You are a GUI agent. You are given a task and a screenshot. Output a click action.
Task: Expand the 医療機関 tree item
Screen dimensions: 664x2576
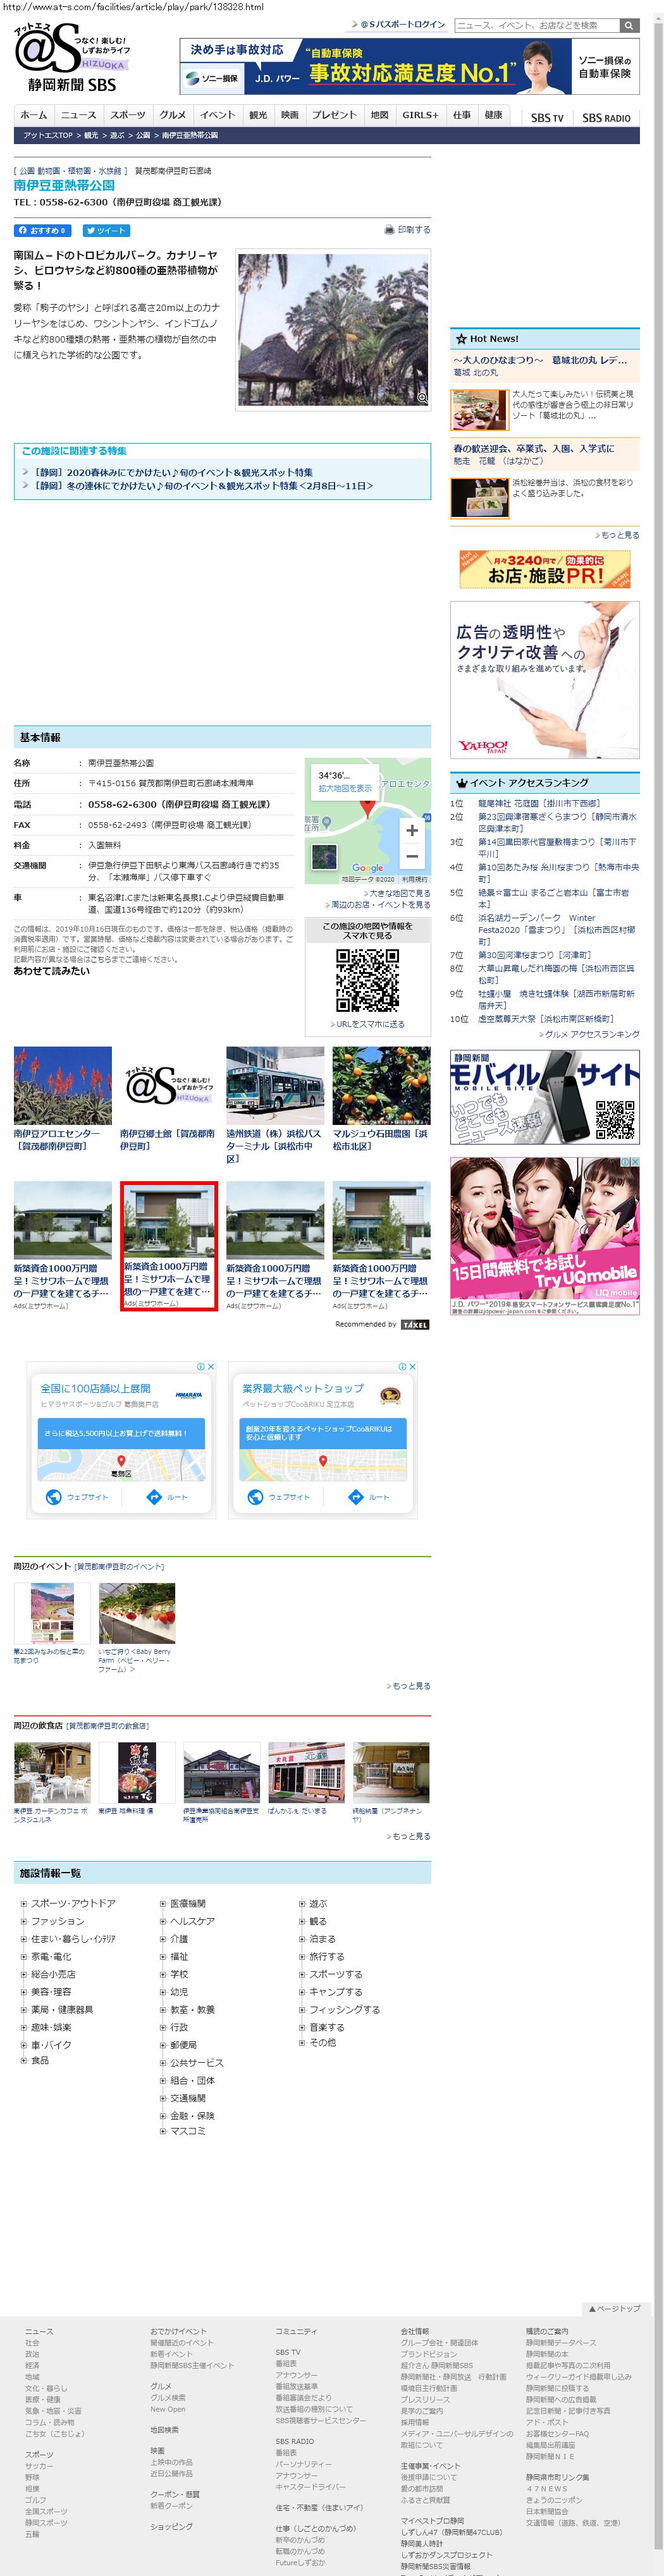coord(163,1904)
